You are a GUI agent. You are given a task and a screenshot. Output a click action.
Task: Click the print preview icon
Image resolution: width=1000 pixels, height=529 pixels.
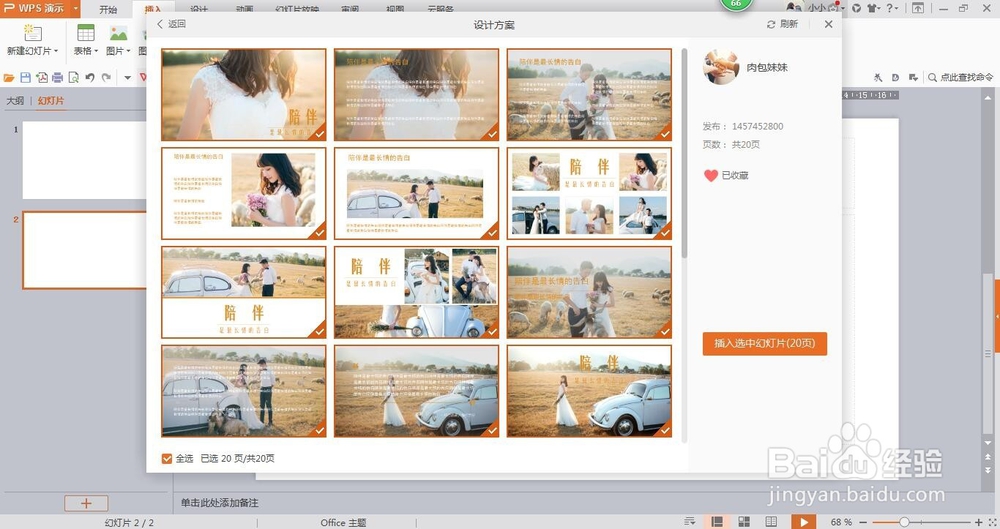74,77
